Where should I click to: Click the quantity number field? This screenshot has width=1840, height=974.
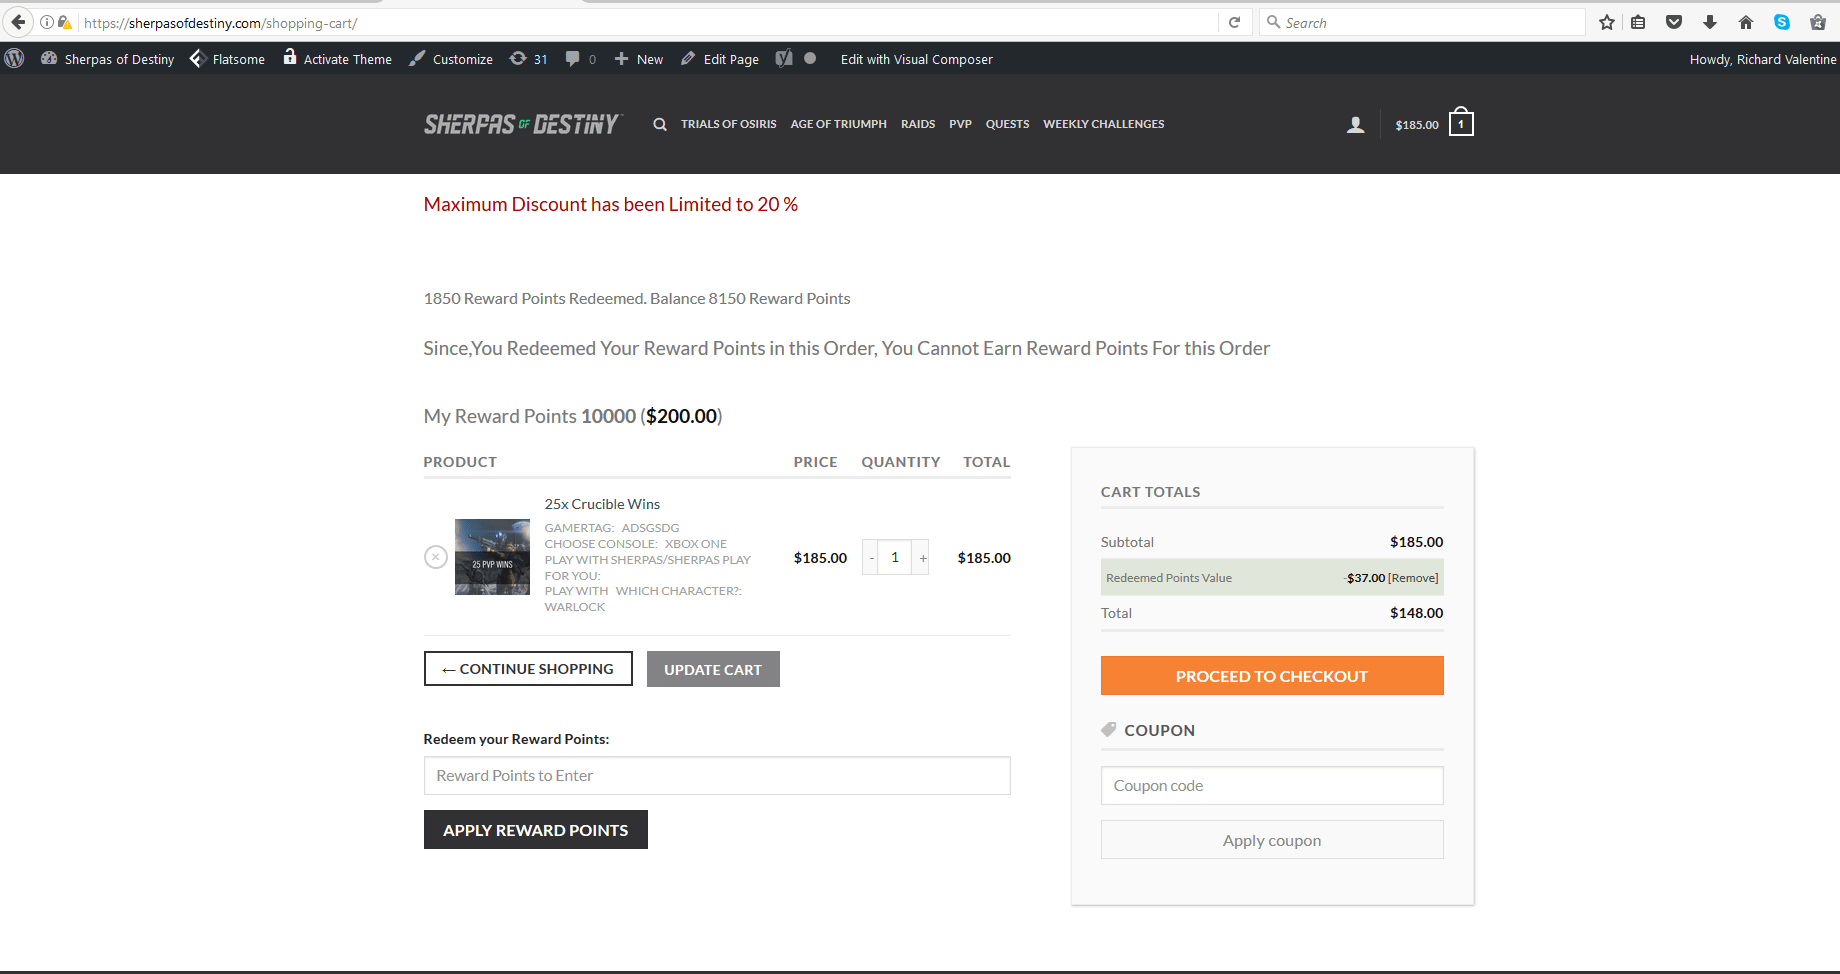click(895, 557)
